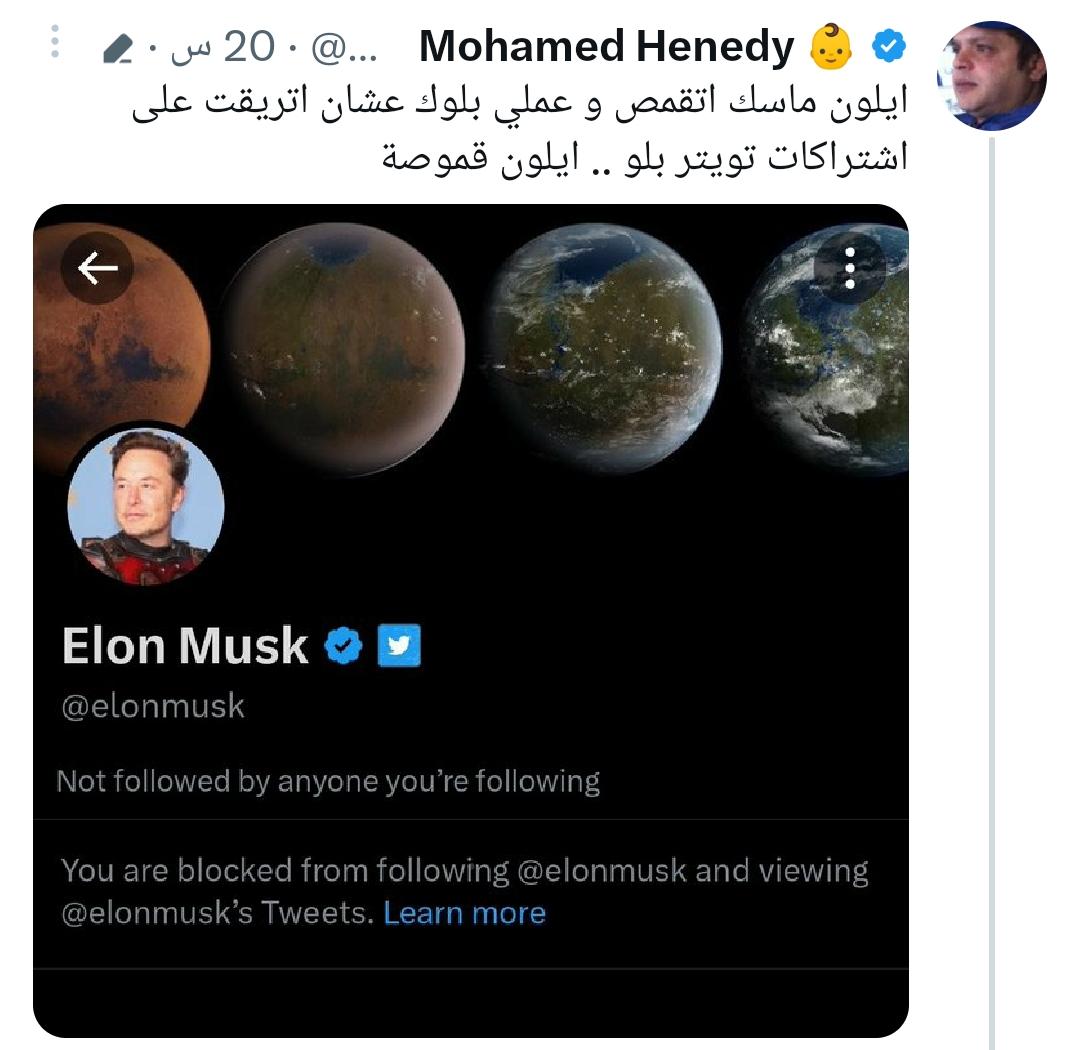The image size is (1080, 1050).
Task: Click the Arabic tweet text
Action: tap(520, 130)
